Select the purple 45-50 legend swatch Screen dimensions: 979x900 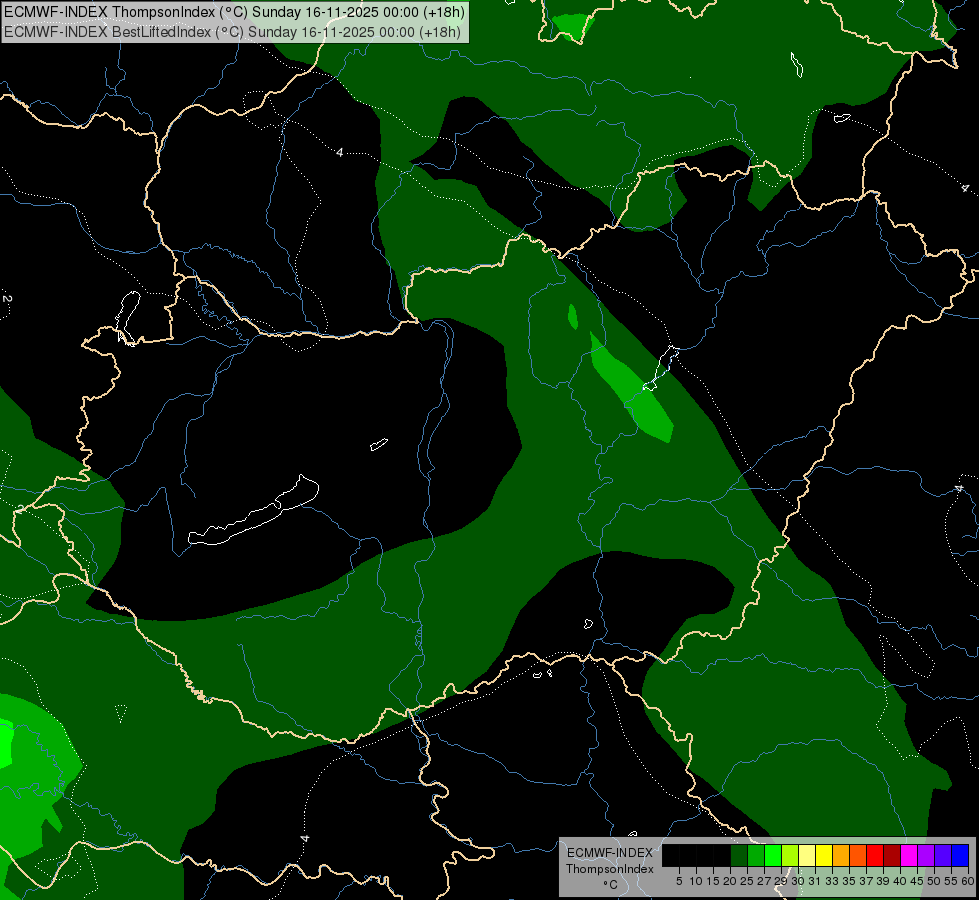tap(926, 855)
